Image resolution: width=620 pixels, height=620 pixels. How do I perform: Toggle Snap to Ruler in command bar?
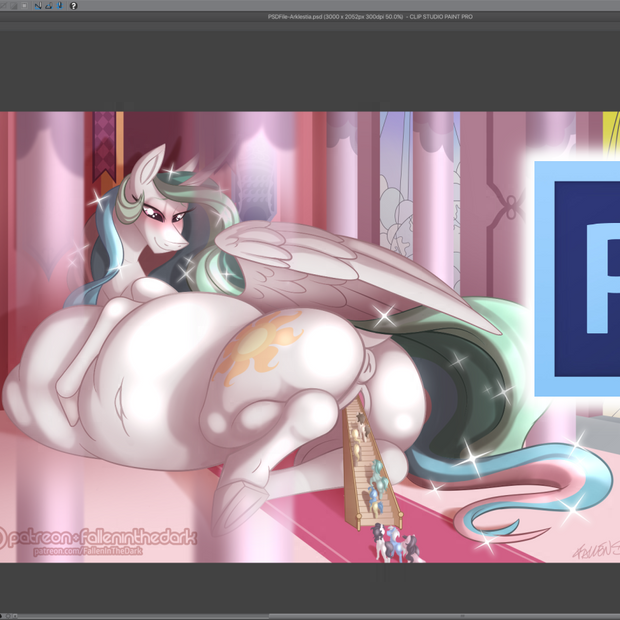(x=38, y=6)
